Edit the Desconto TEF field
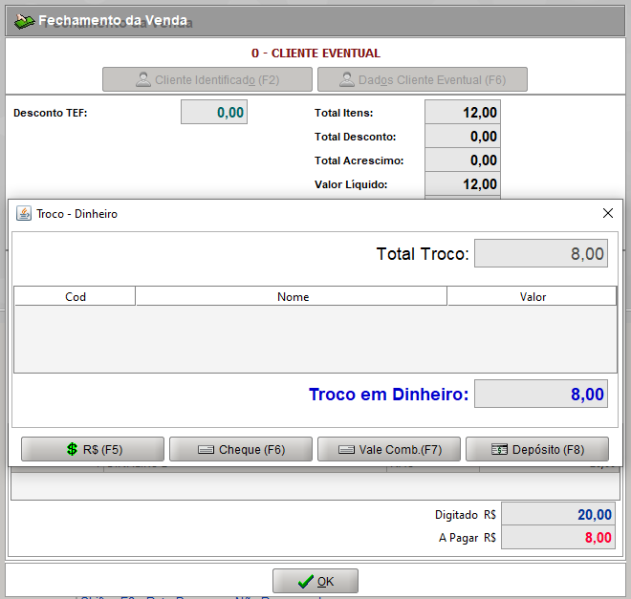This screenshot has width=631, height=599. coord(214,113)
